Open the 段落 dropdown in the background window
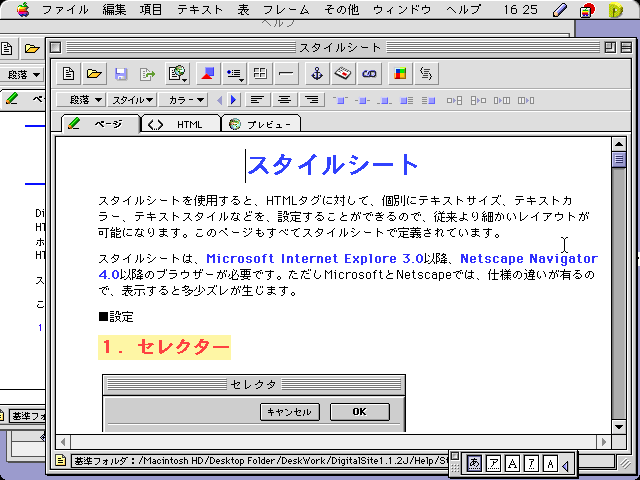This screenshot has width=640, height=480. click(x=21, y=75)
